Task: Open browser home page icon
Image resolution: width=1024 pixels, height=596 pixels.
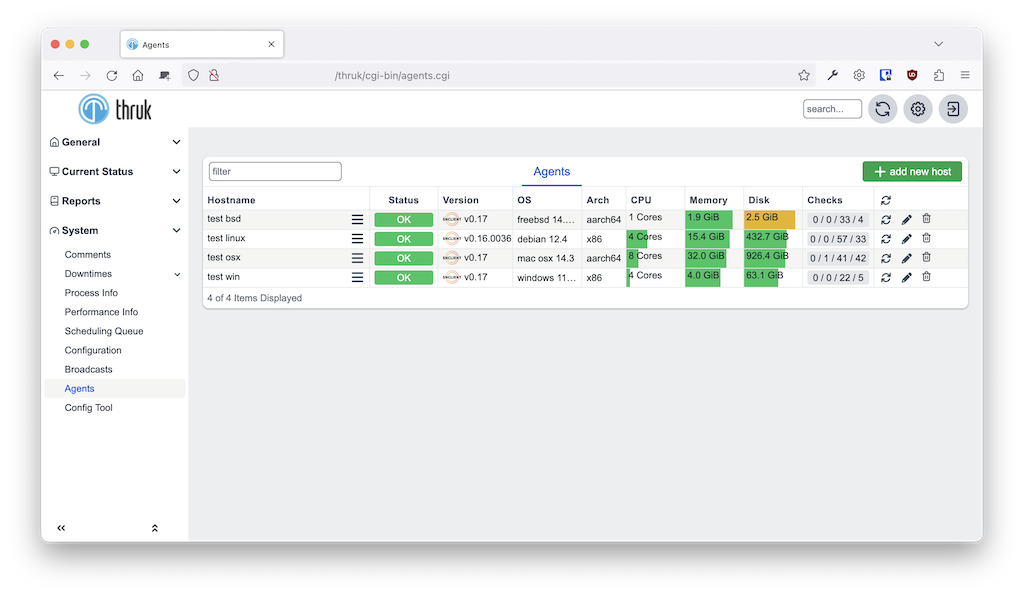Action: (138, 76)
